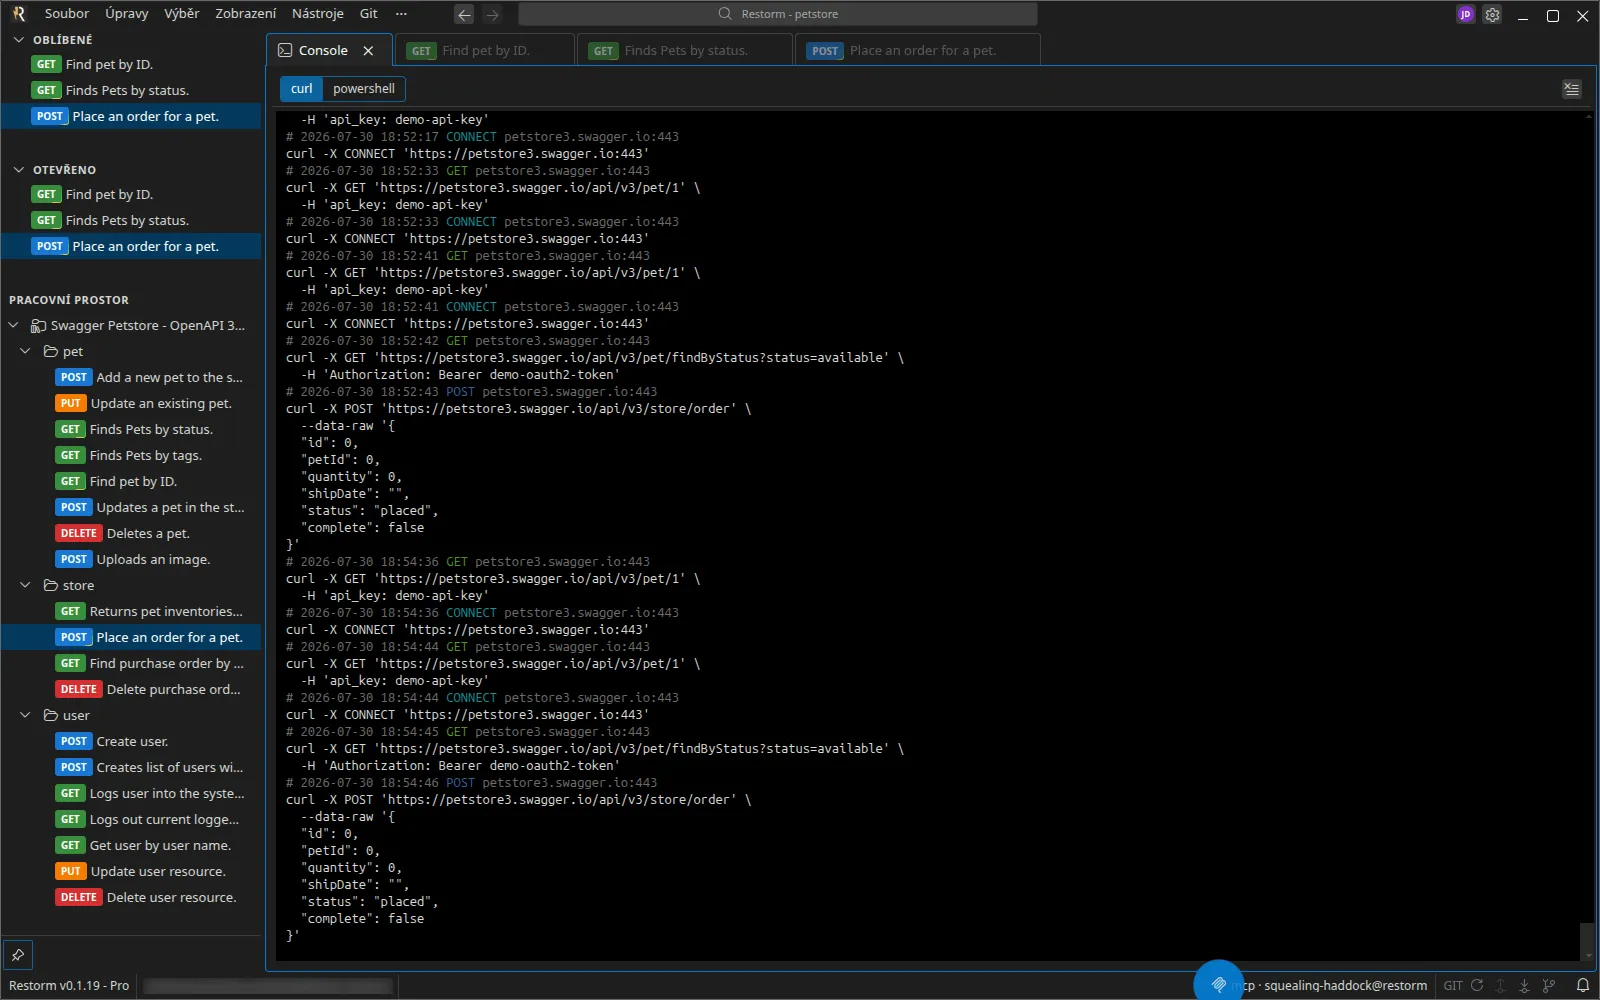Open Delete user resource request
This screenshot has width=1600, height=1000.
pyautogui.click(x=131, y=898)
